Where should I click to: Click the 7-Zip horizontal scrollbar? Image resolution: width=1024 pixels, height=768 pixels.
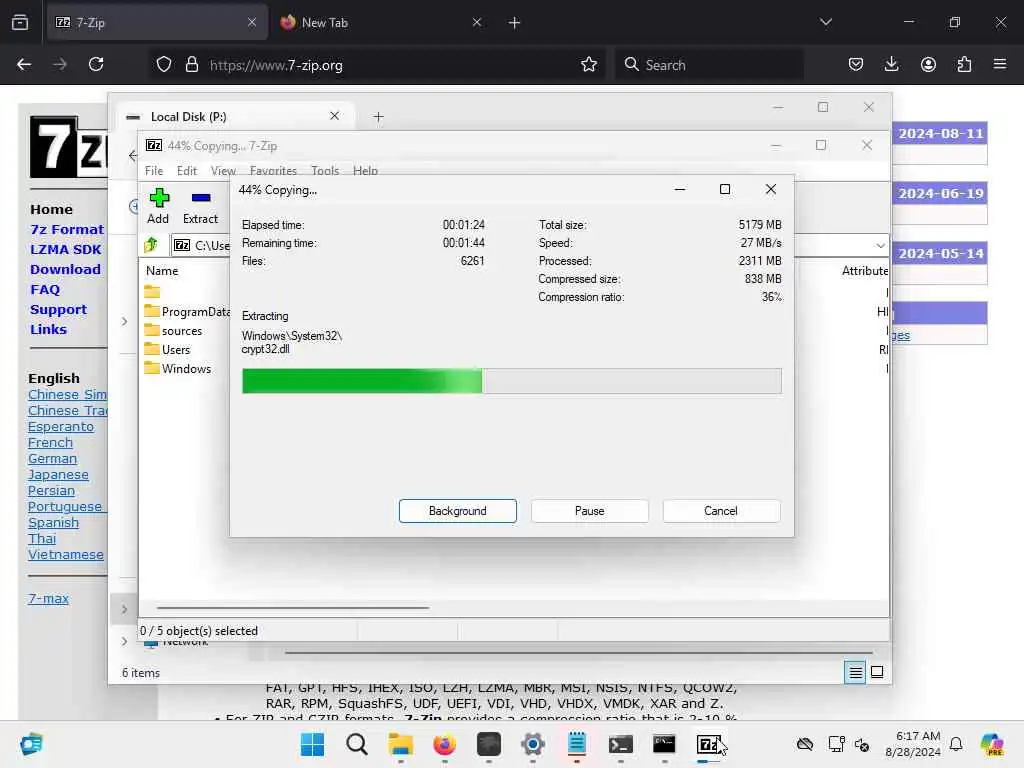[293, 607]
